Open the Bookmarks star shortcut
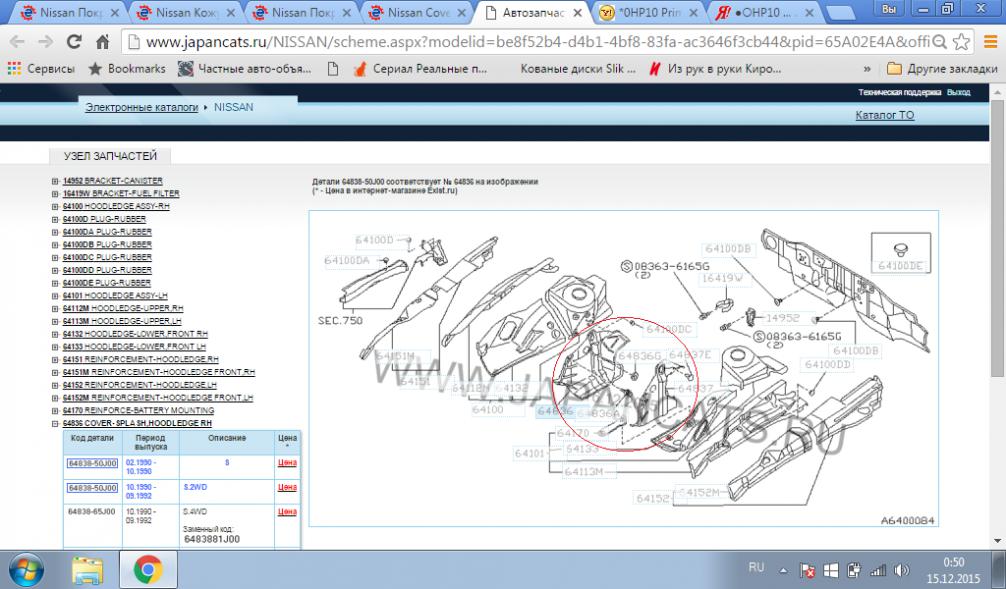The height and width of the screenshot is (589, 1006). point(127,69)
